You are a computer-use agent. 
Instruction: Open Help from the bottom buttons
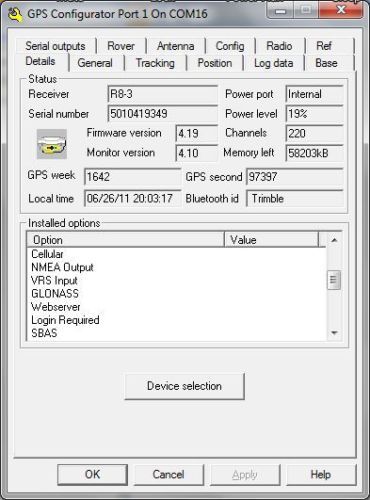321,474
